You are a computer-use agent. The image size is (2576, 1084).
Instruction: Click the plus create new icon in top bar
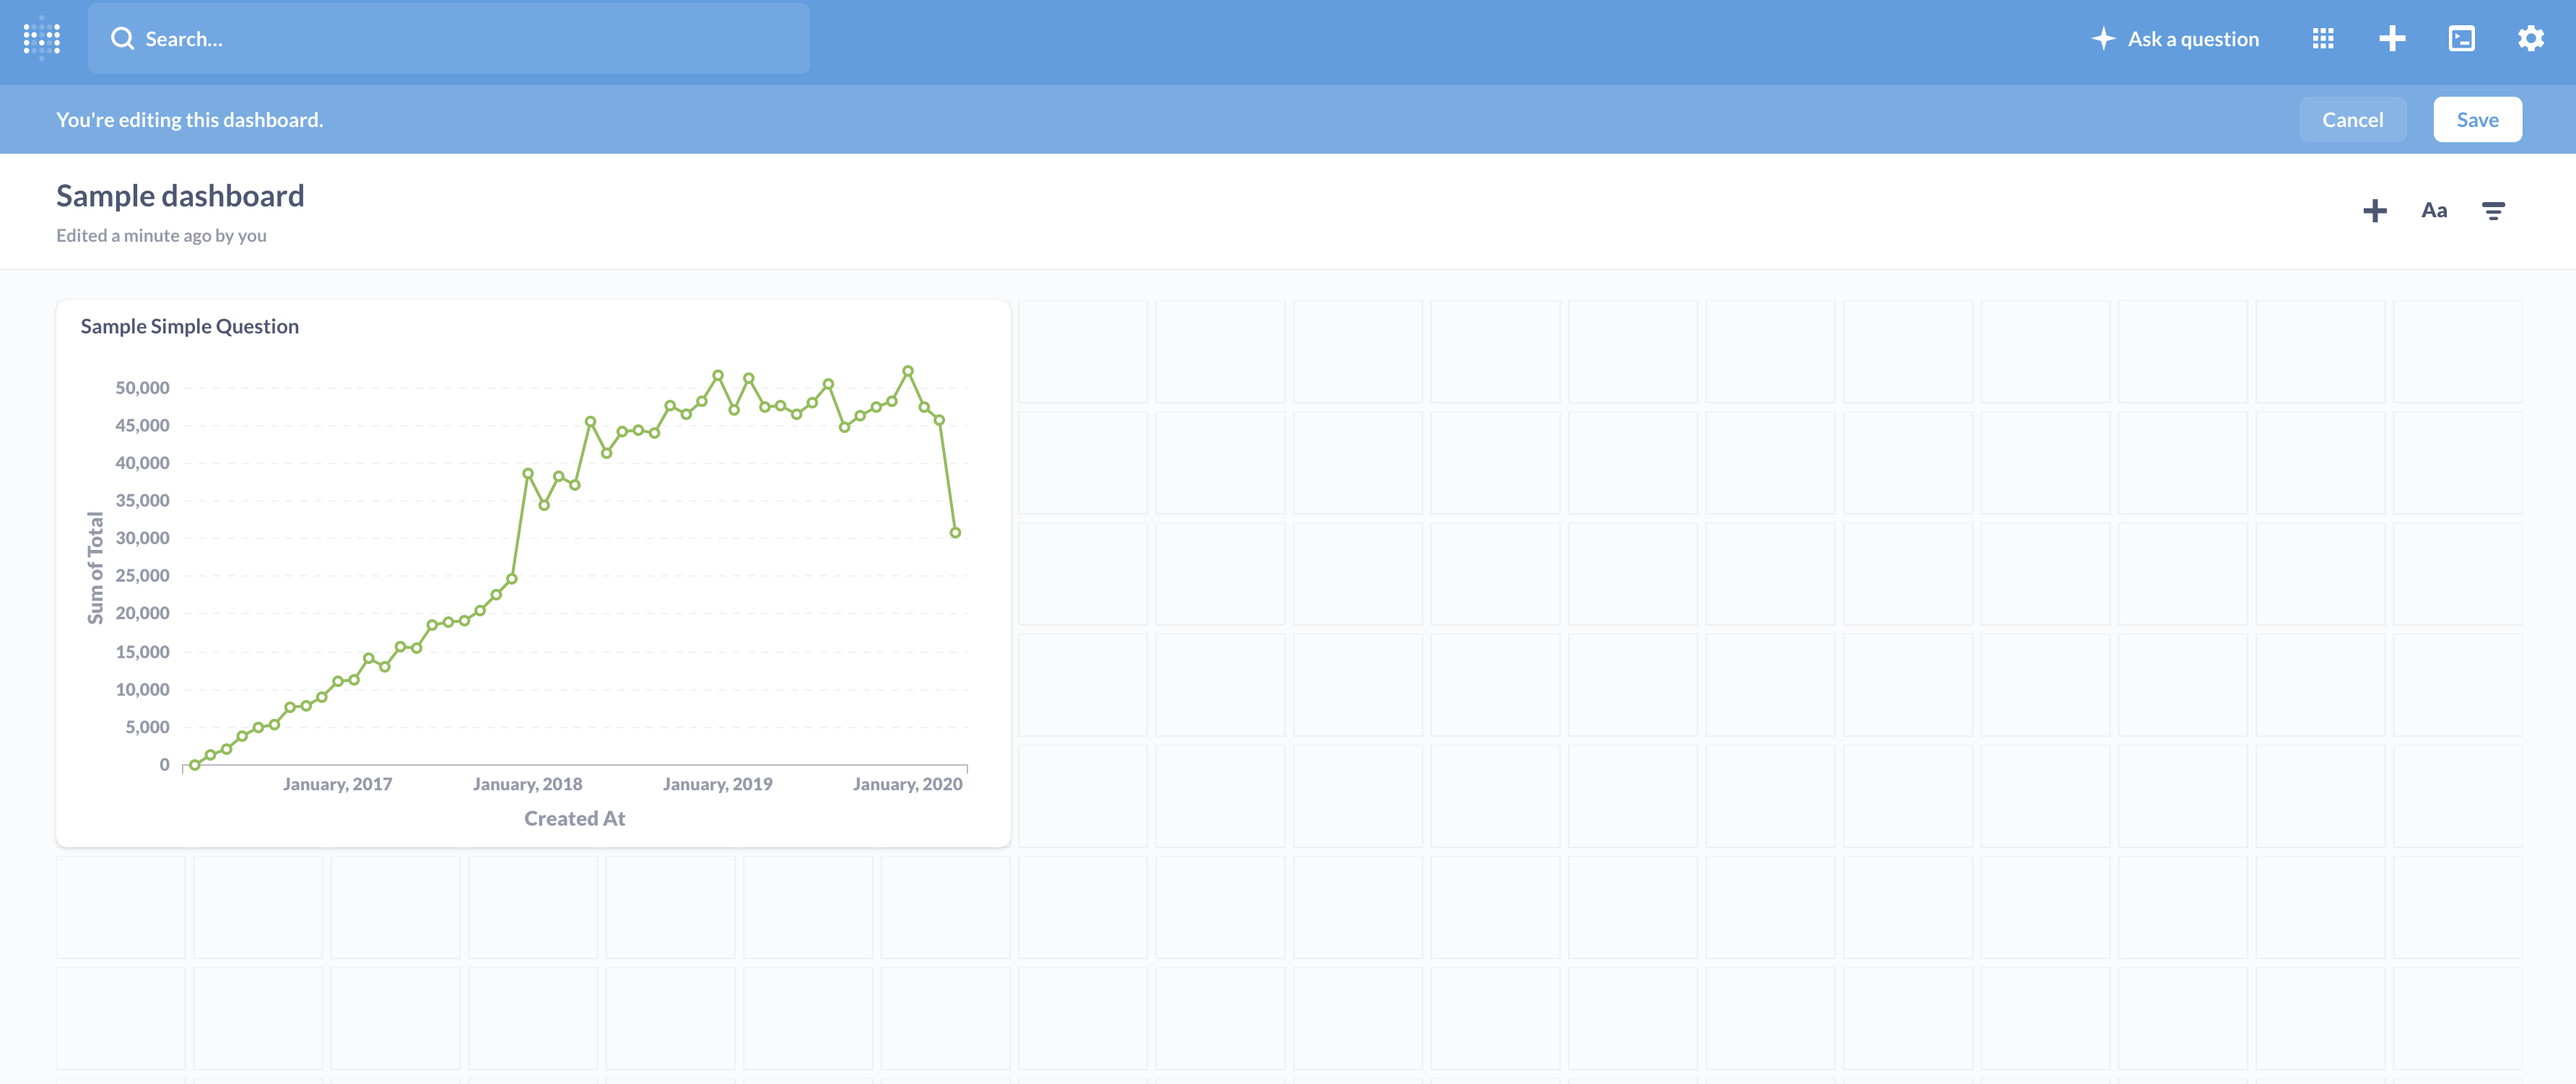[x=2392, y=39]
